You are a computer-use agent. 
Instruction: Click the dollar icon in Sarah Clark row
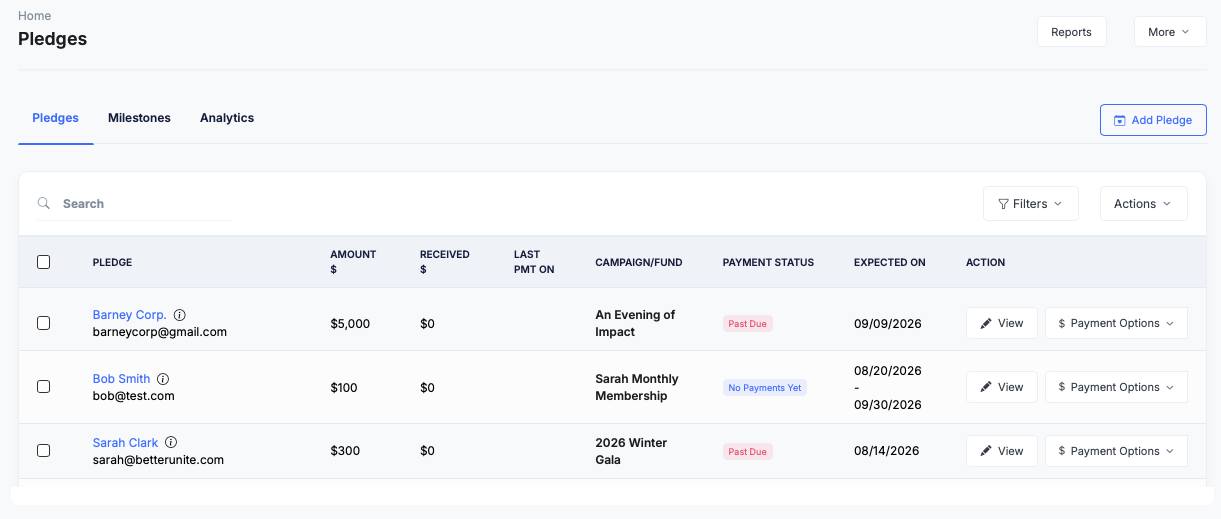pos(1062,451)
